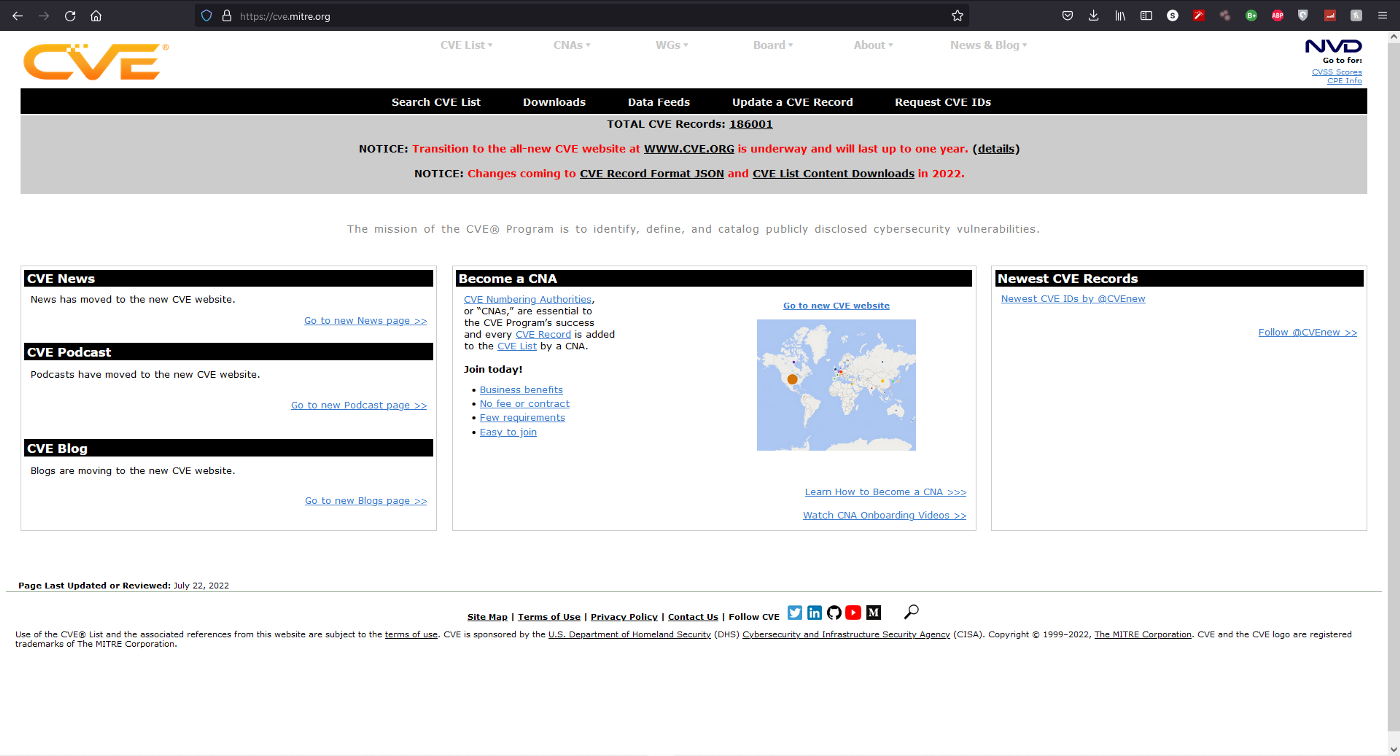Open CVE Record Format JSON link

[x=652, y=173]
